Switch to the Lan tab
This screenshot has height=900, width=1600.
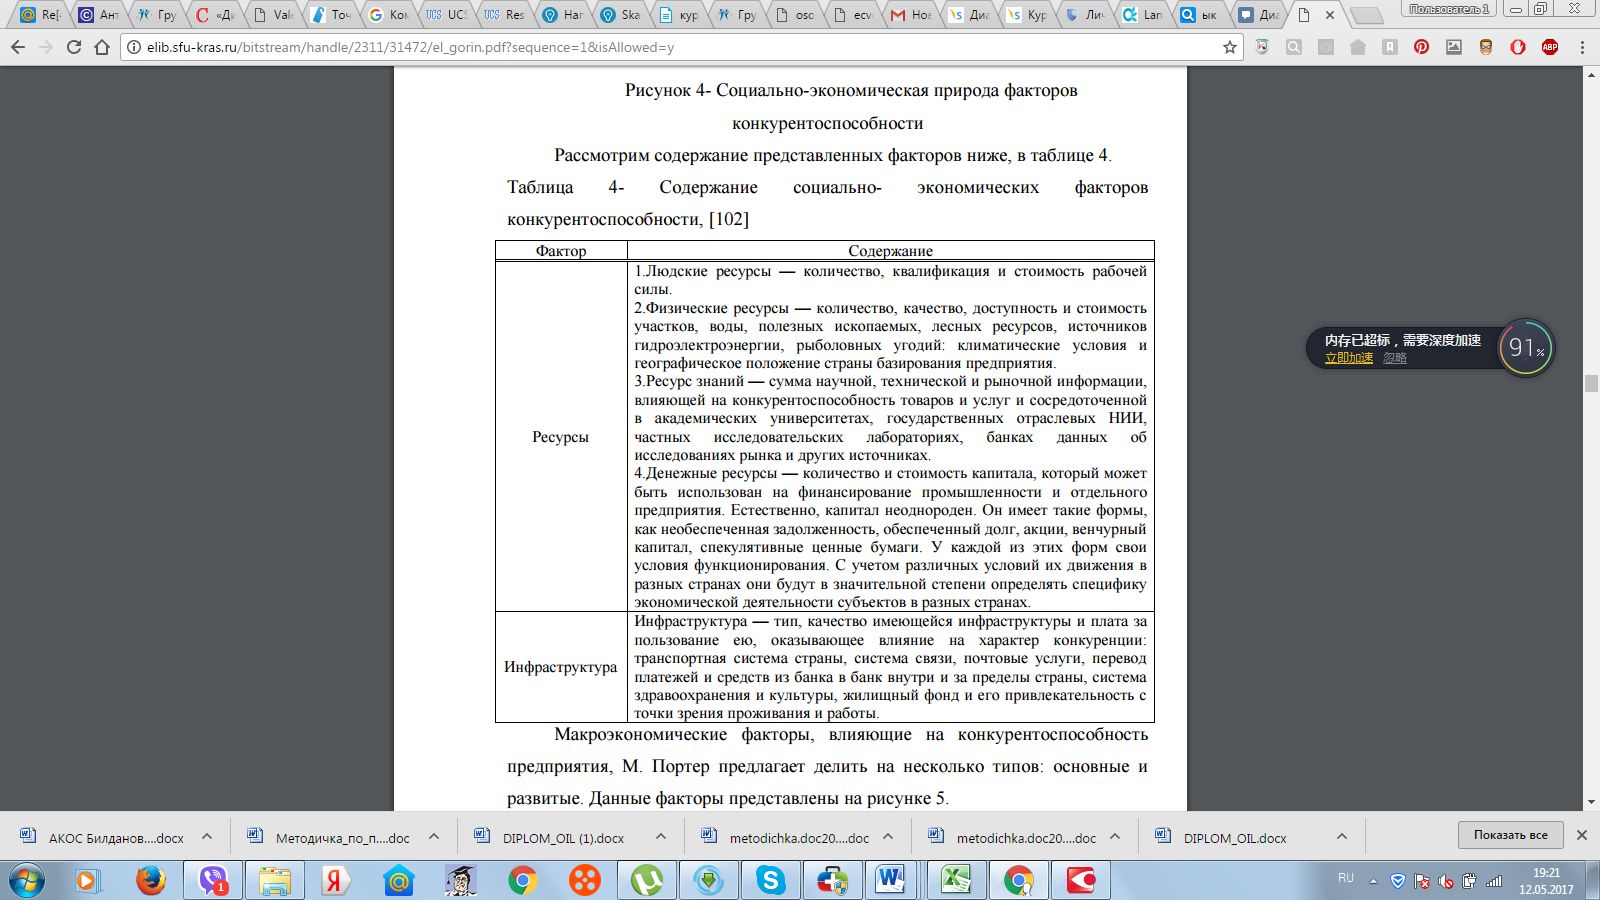click(x=1144, y=15)
